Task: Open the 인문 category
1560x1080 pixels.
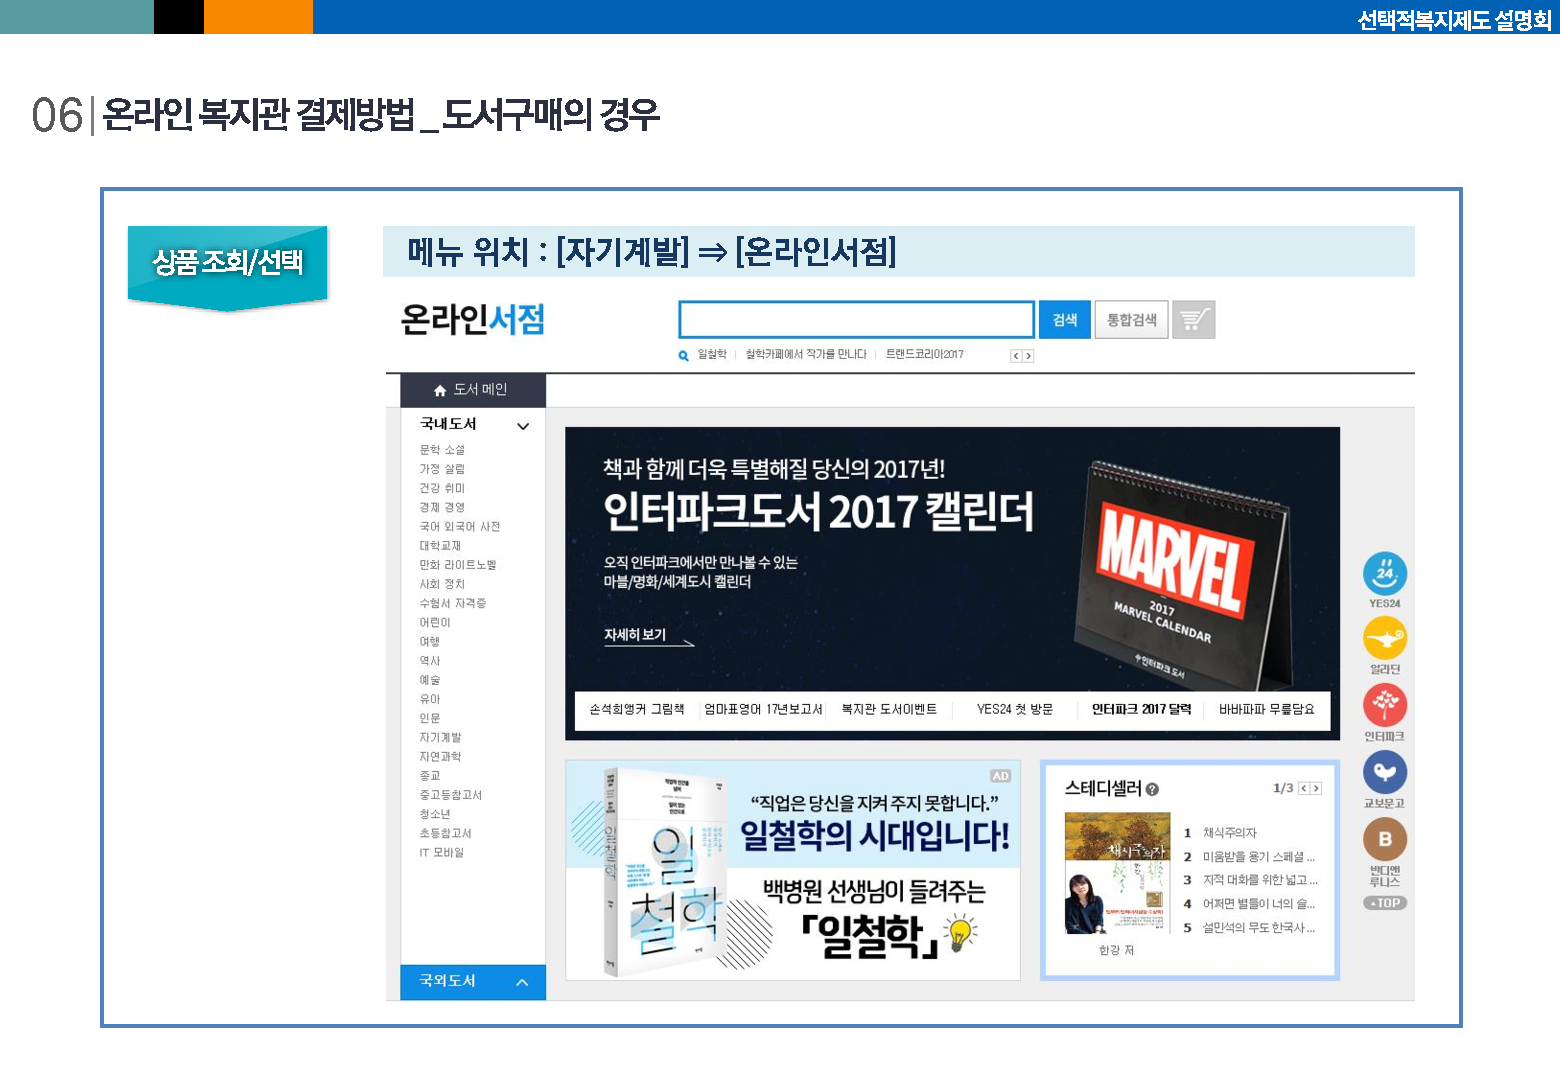Action: point(430,718)
